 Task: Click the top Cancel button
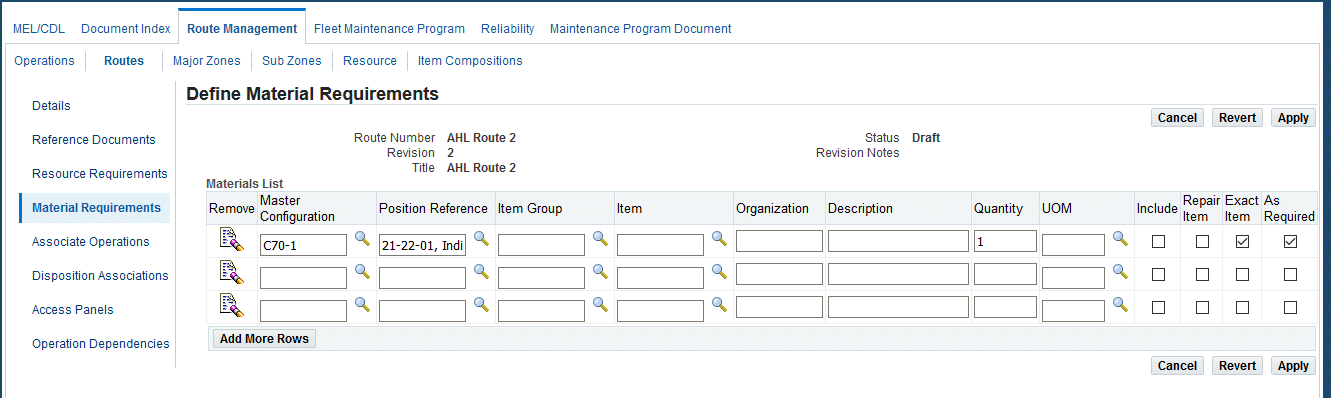pyautogui.click(x=1177, y=118)
